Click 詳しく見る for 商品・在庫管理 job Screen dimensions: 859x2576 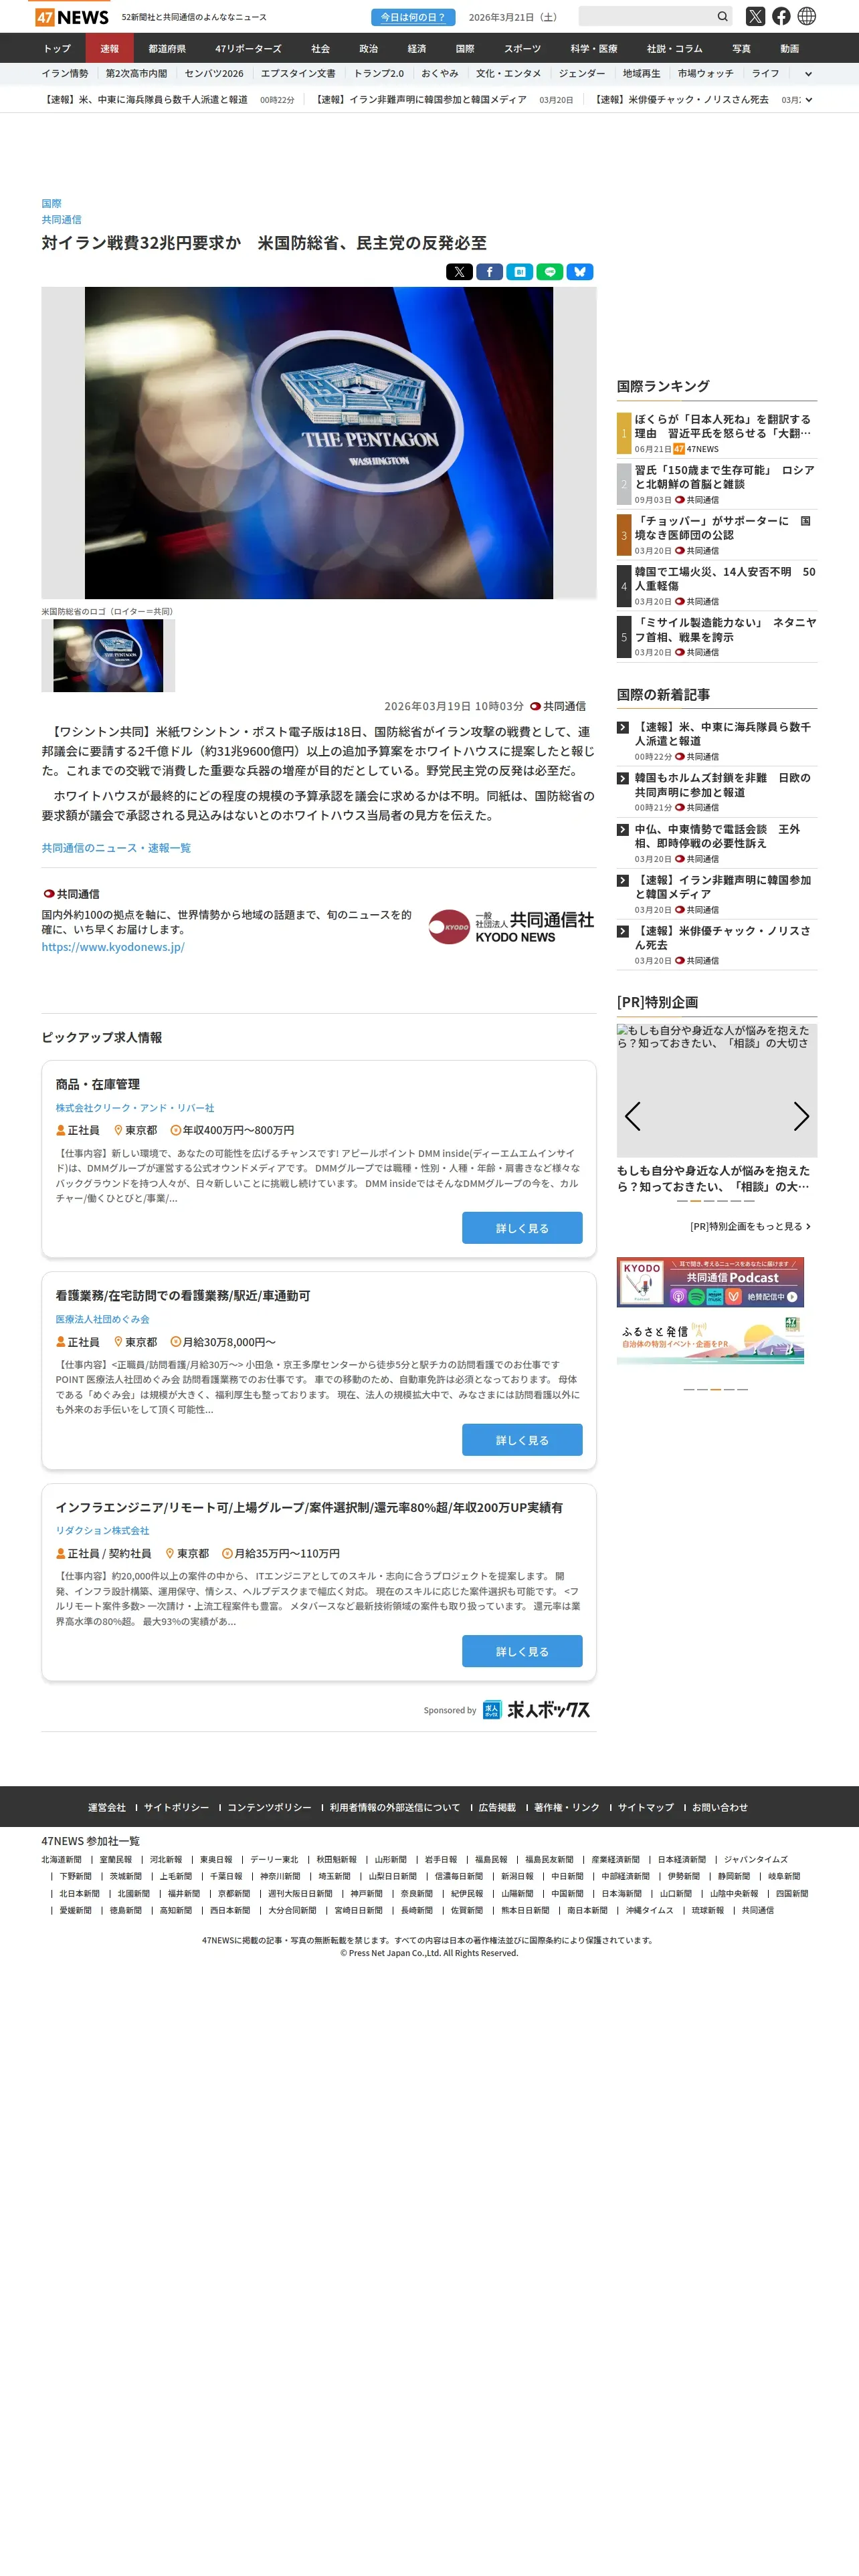point(522,1228)
